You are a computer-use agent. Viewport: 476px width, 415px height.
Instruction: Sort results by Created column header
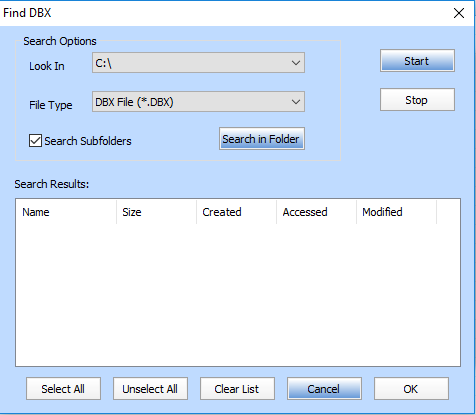(x=237, y=212)
